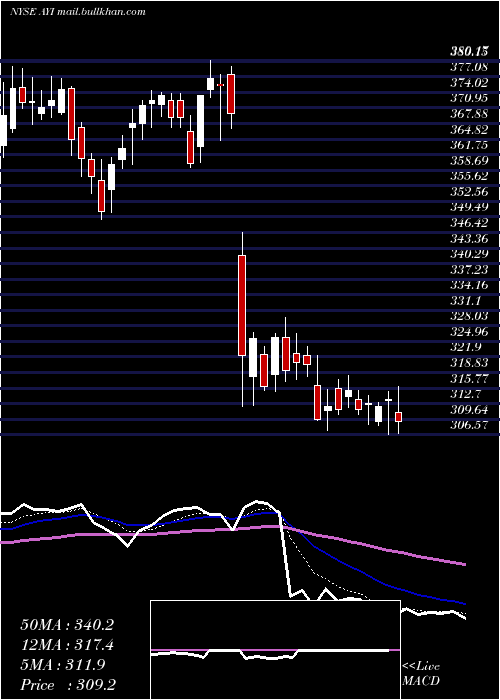
Task: Select the 321.9 price axis label
Action: click(x=466, y=348)
